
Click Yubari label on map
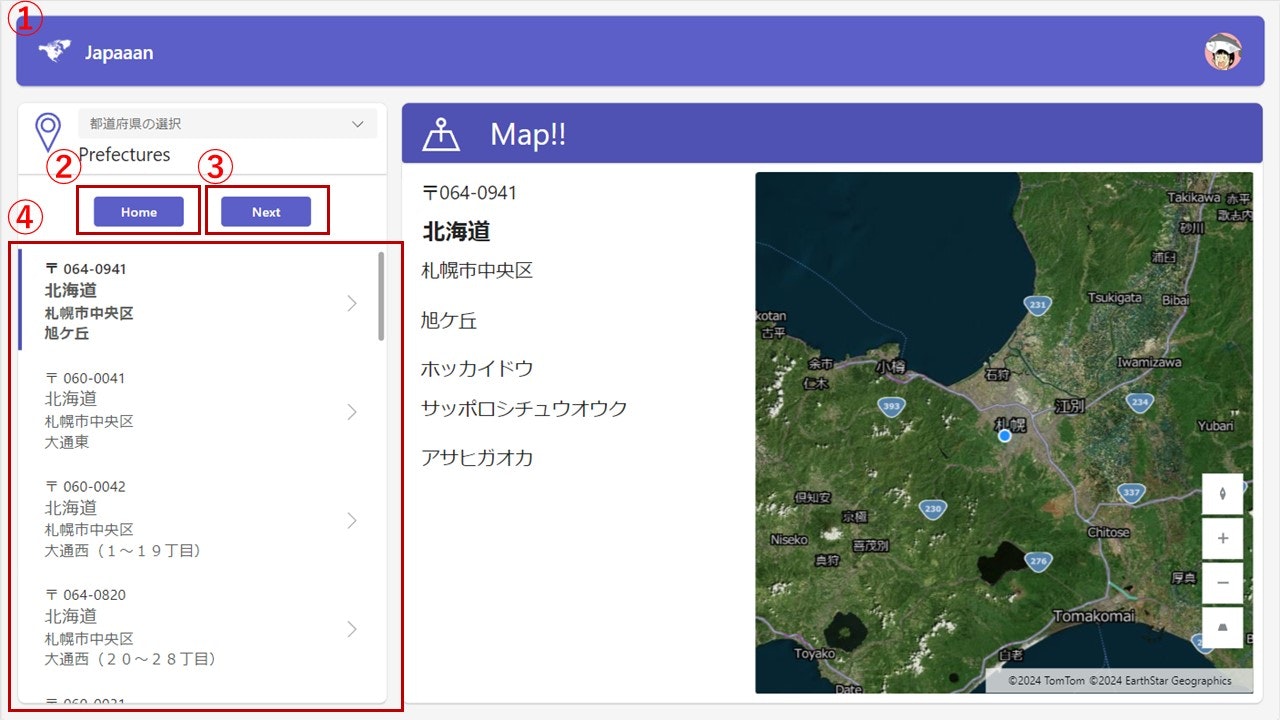click(x=1215, y=425)
